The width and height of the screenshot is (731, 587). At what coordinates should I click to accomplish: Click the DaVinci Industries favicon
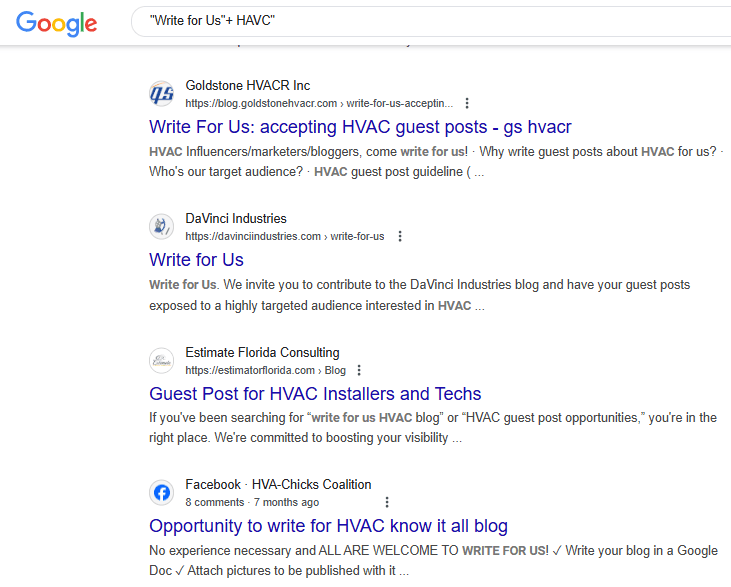coord(162,227)
